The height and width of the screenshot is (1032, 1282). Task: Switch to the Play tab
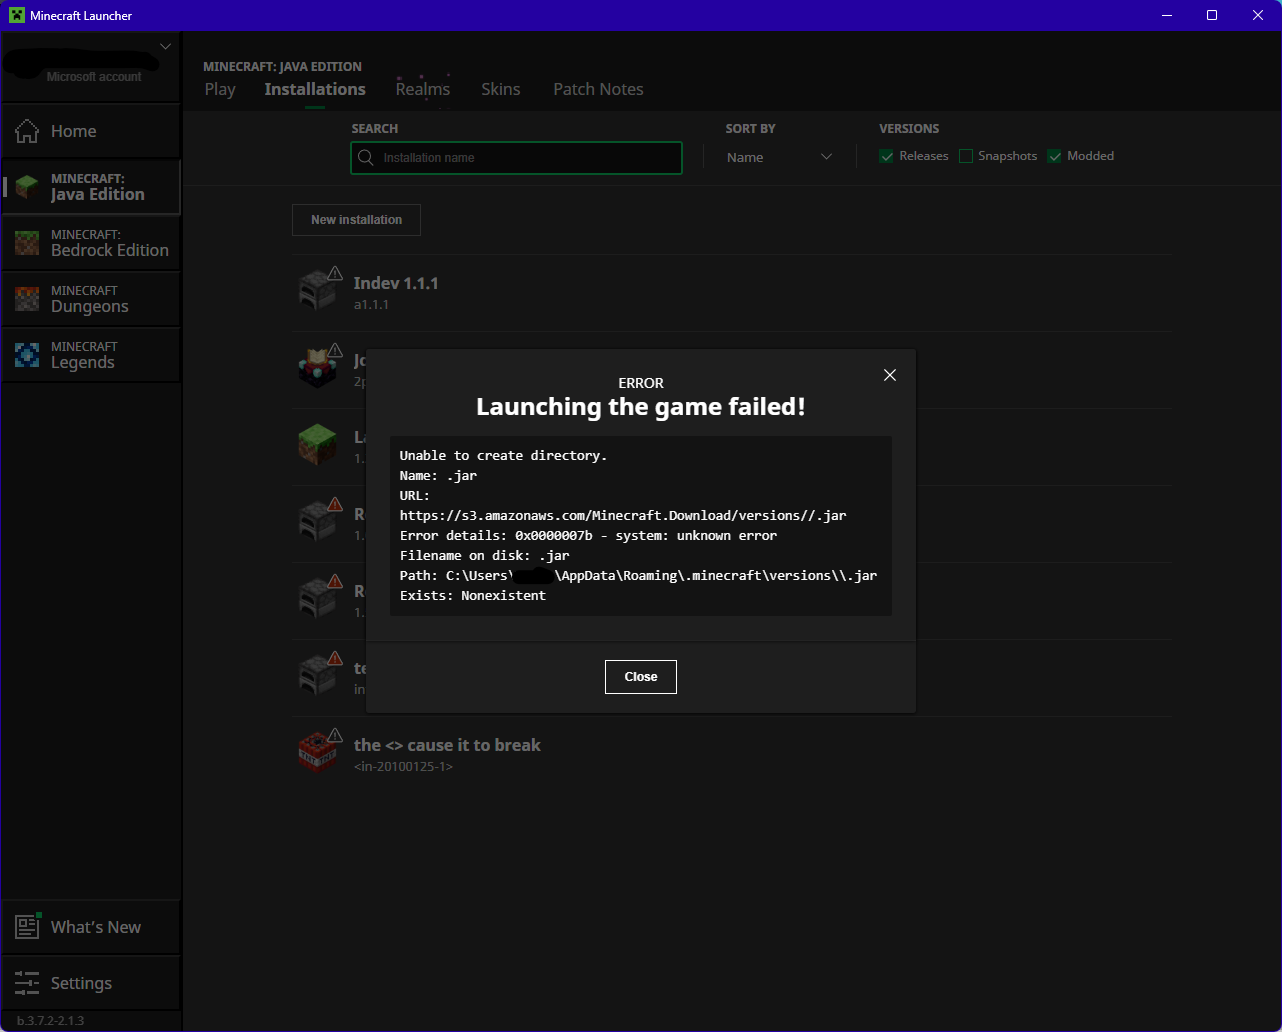coord(220,89)
